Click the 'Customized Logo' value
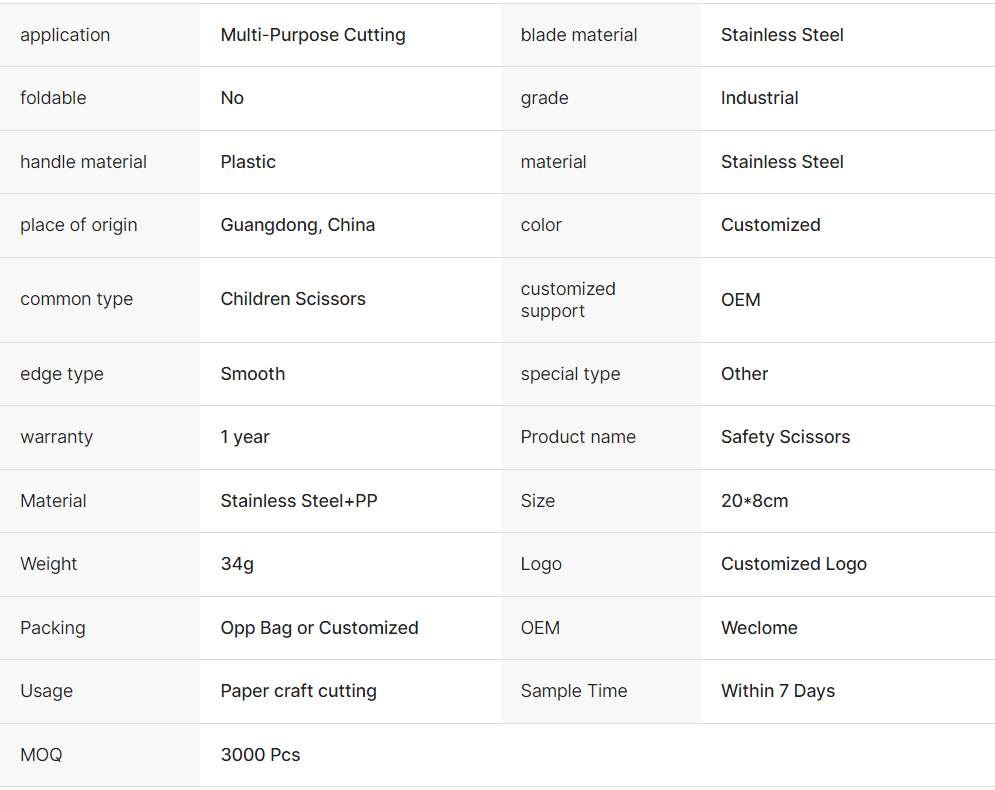Viewport: 995px width, 790px height. tap(794, 564)
